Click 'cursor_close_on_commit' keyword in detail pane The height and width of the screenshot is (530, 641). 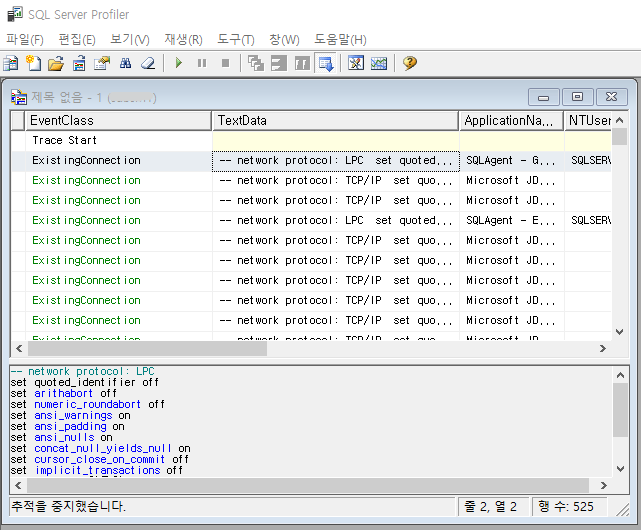pos(99,460)
